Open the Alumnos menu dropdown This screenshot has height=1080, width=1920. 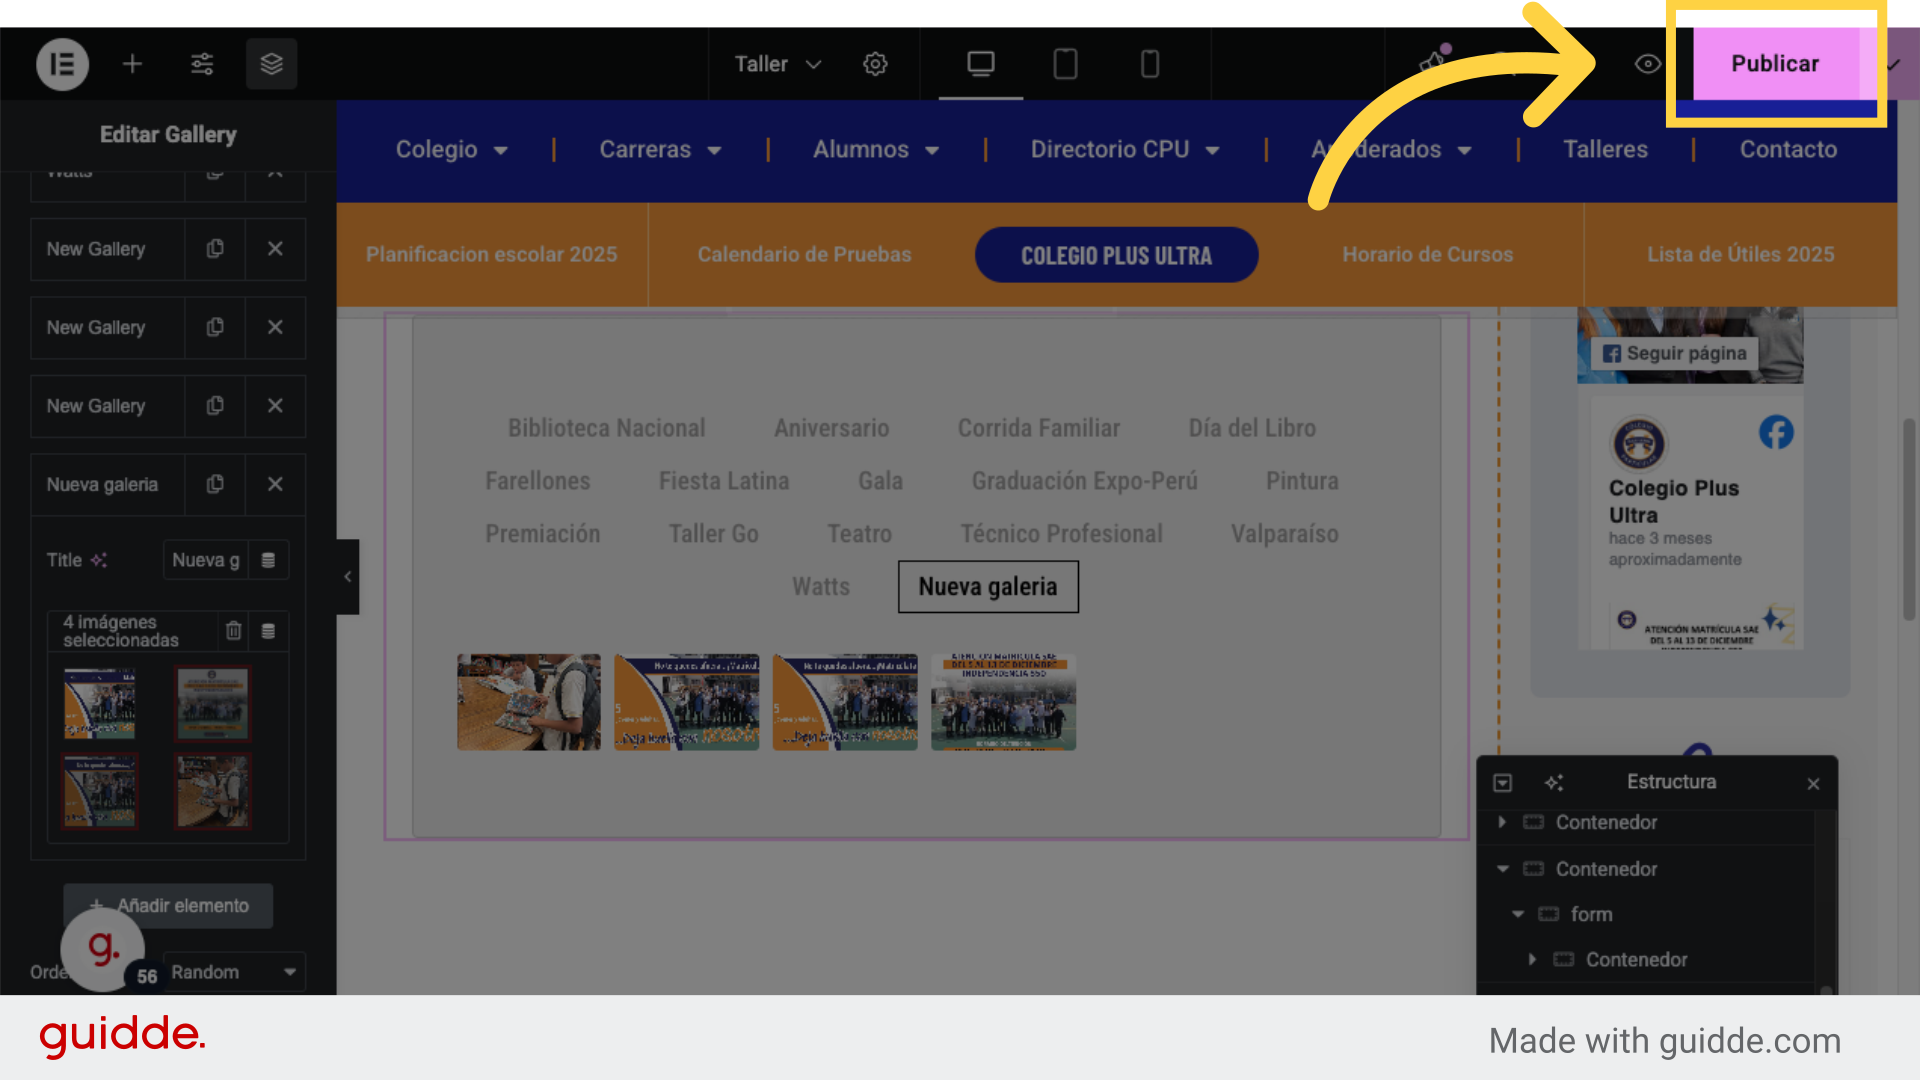[876, 150]
